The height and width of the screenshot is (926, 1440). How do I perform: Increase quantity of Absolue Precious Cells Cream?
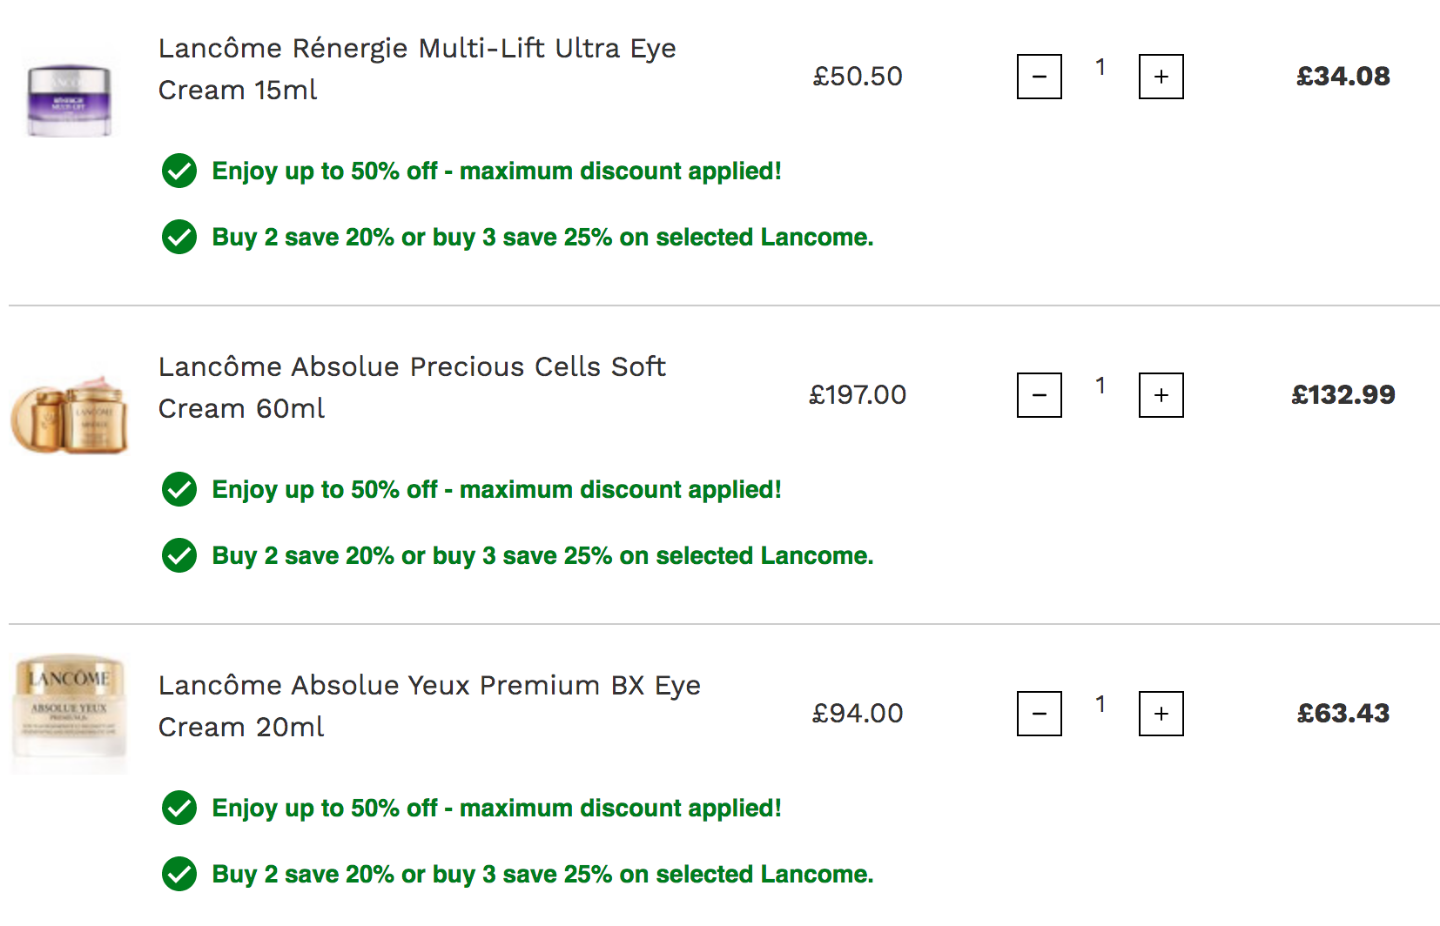click(1161, 395)
